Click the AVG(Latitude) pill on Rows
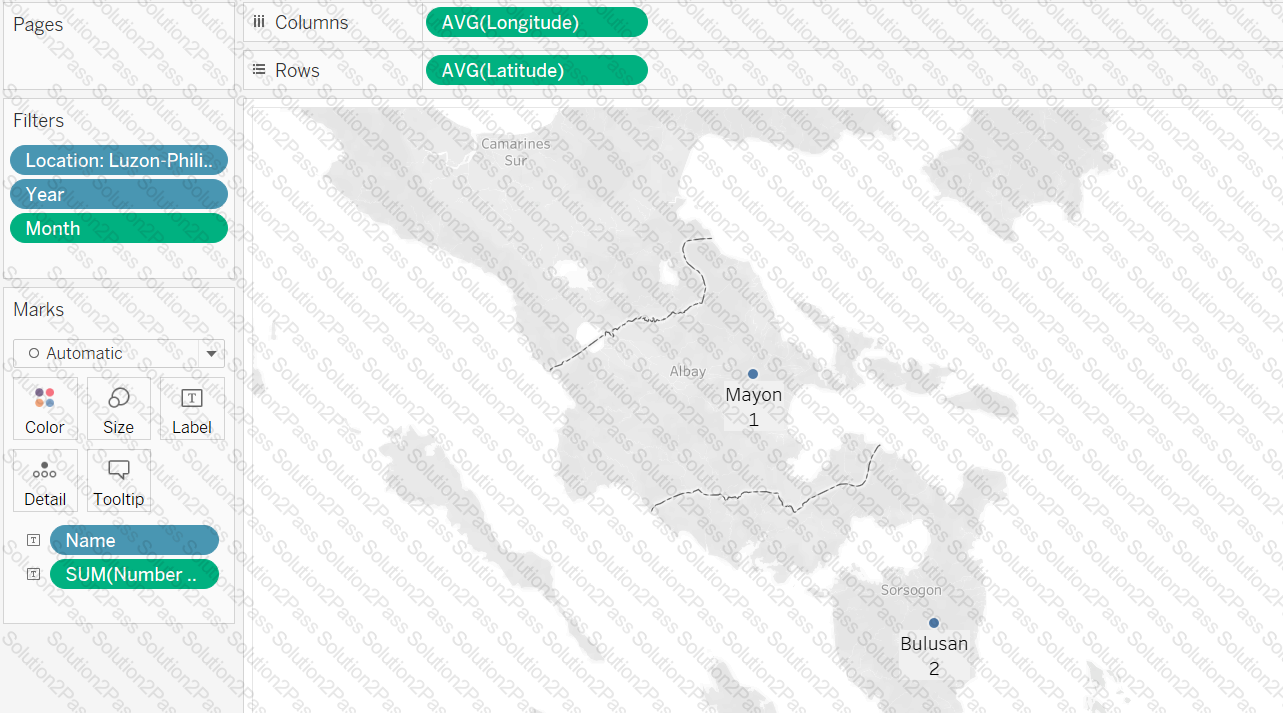Viewport: 1283px width, 713px height. (x=536, y=70)
